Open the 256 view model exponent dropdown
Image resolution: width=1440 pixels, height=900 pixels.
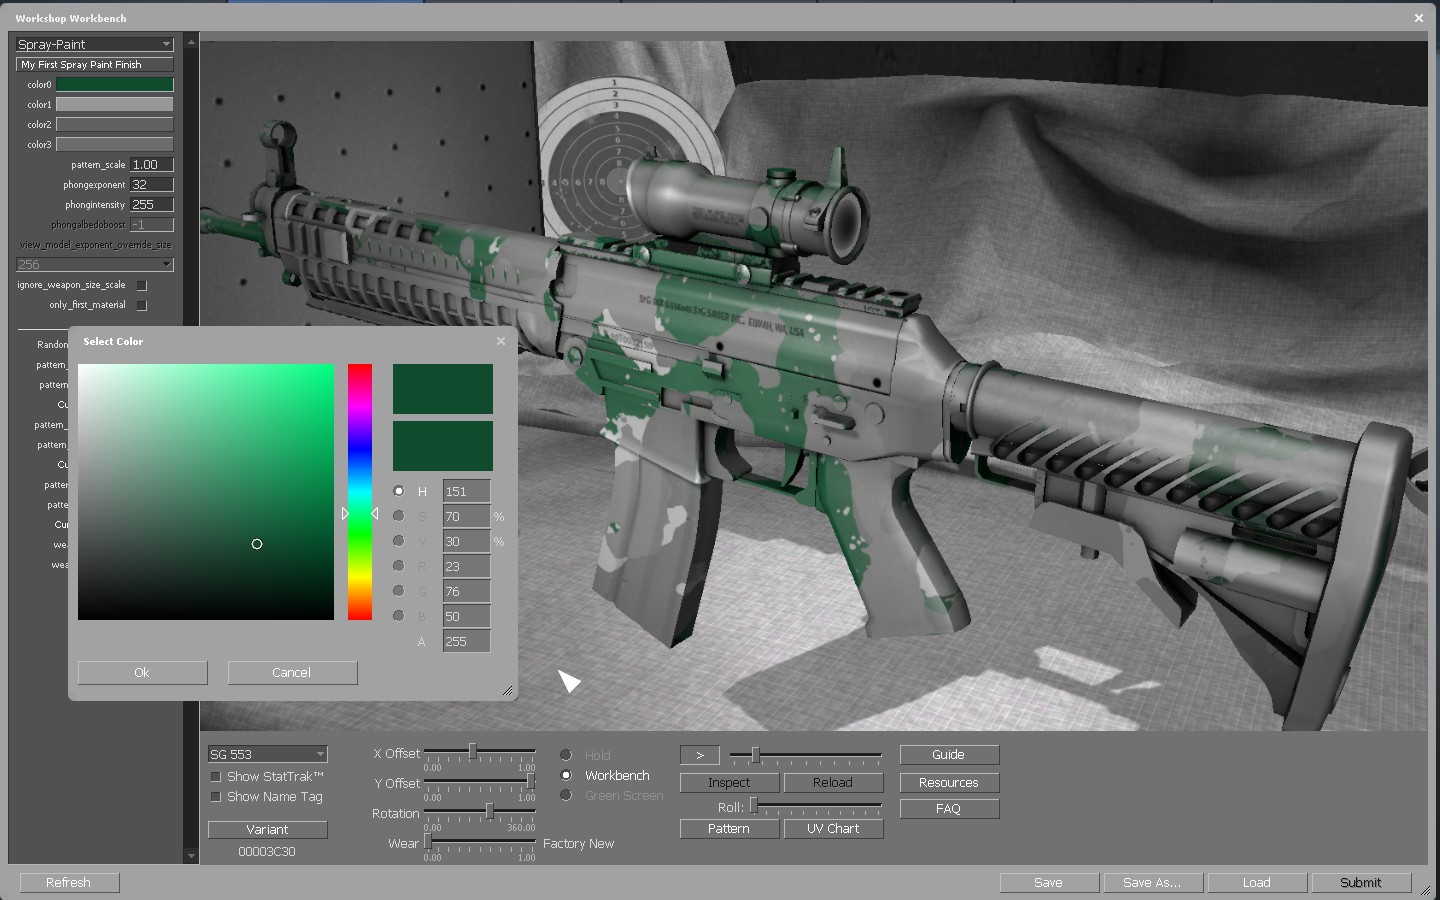point(95,264)
